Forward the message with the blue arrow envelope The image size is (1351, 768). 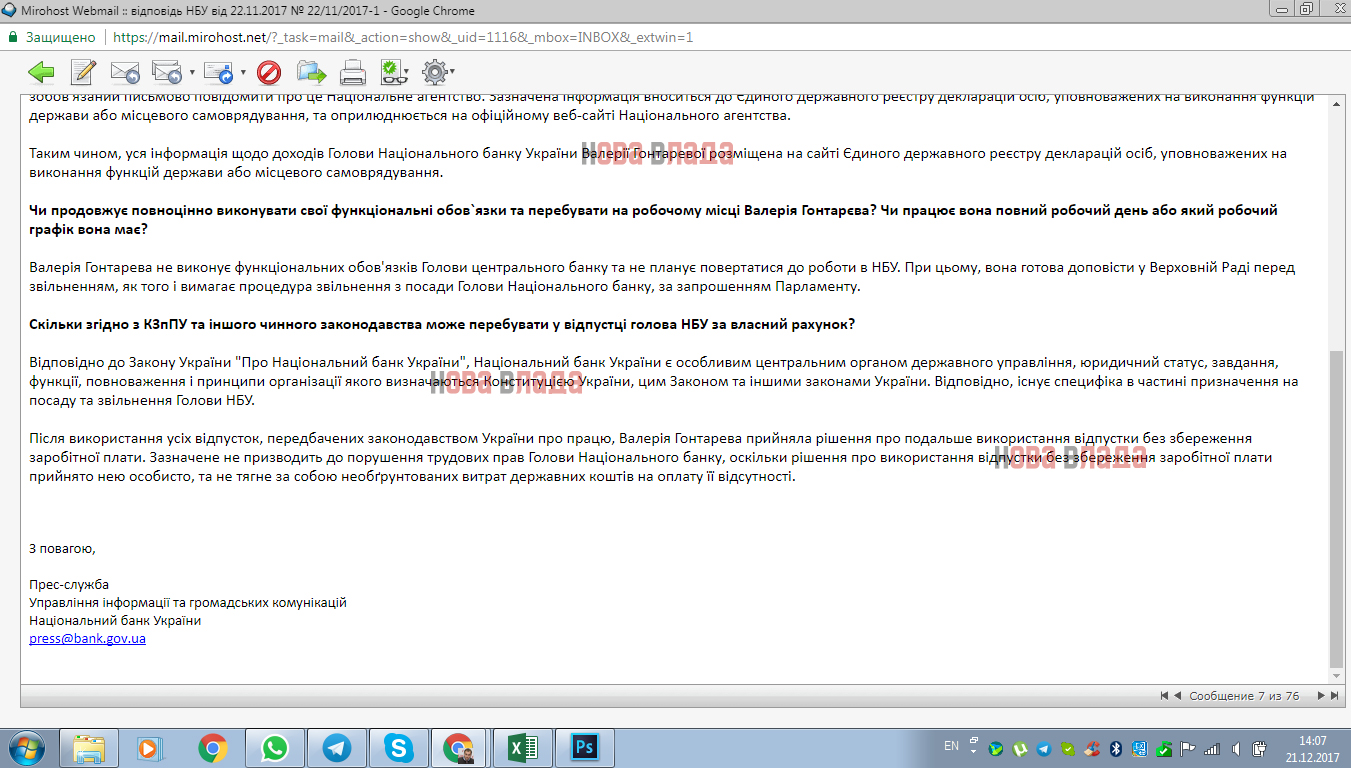coord(217,72)
